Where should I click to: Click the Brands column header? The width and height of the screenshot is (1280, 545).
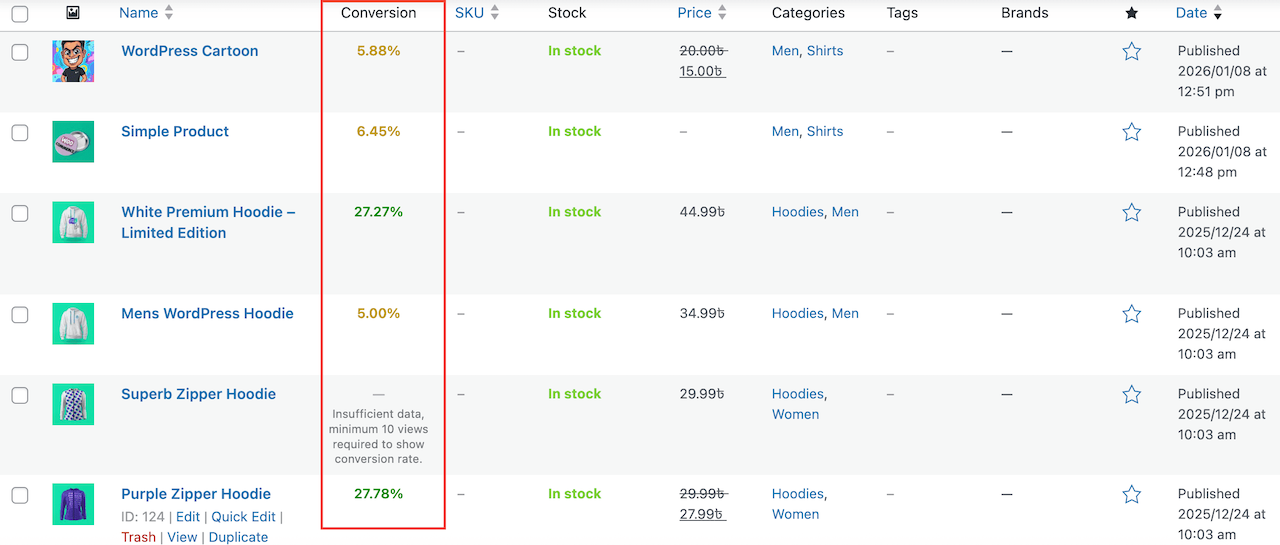[x=1025, y=13]
